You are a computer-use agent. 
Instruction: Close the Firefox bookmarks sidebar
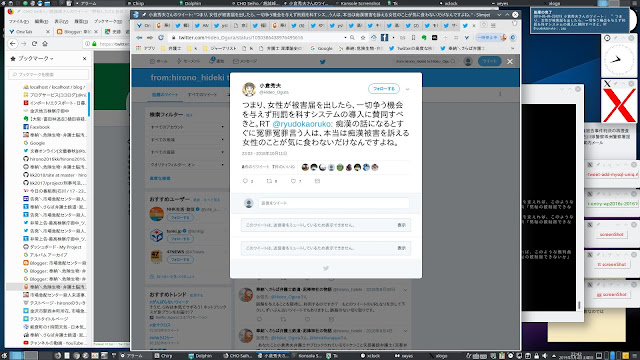coord(84,58)
